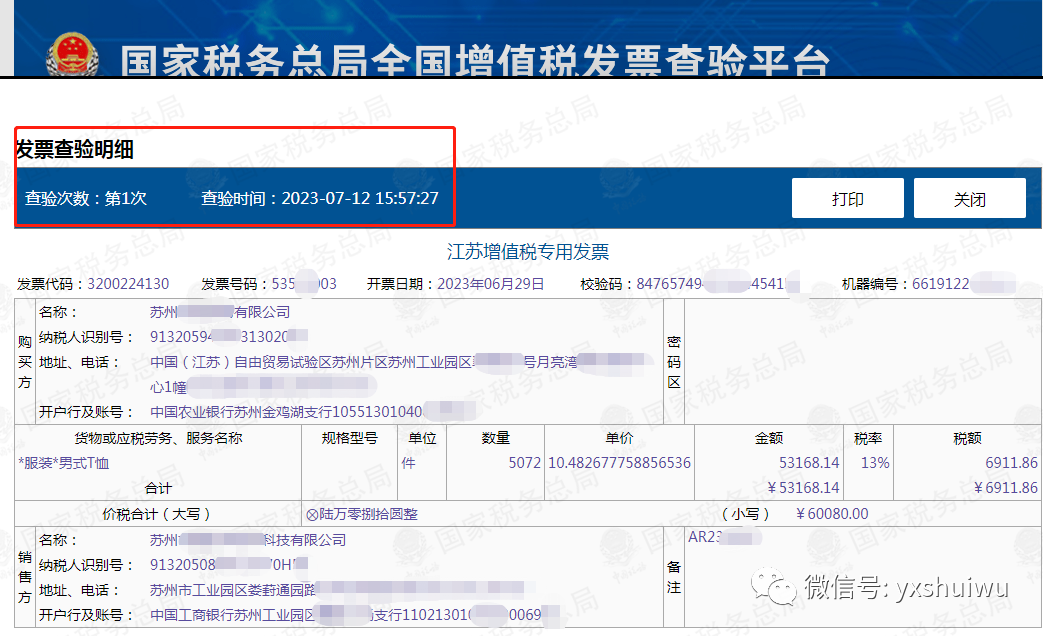Click the 发票查验明细 heading
The image size is (1043, 636).
coord(74,149)
